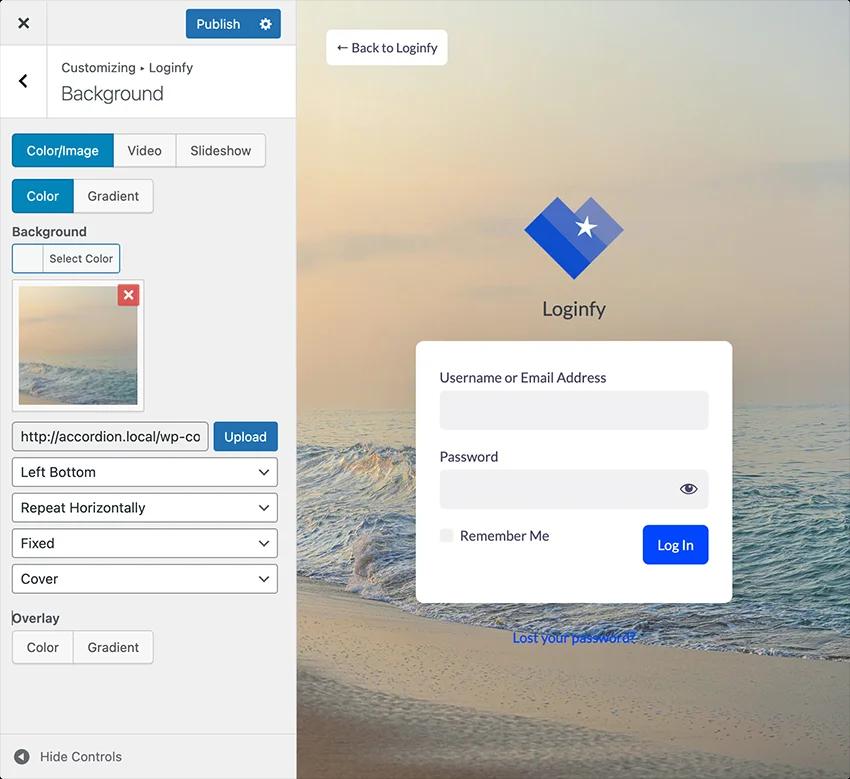Open the Left Bottom position dropdown
Screen dimensions: 850x779
(x=144, y=471)
